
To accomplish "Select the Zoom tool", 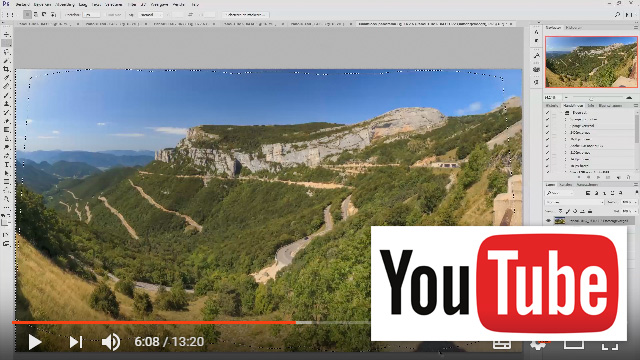I will [x=7, y=198].
